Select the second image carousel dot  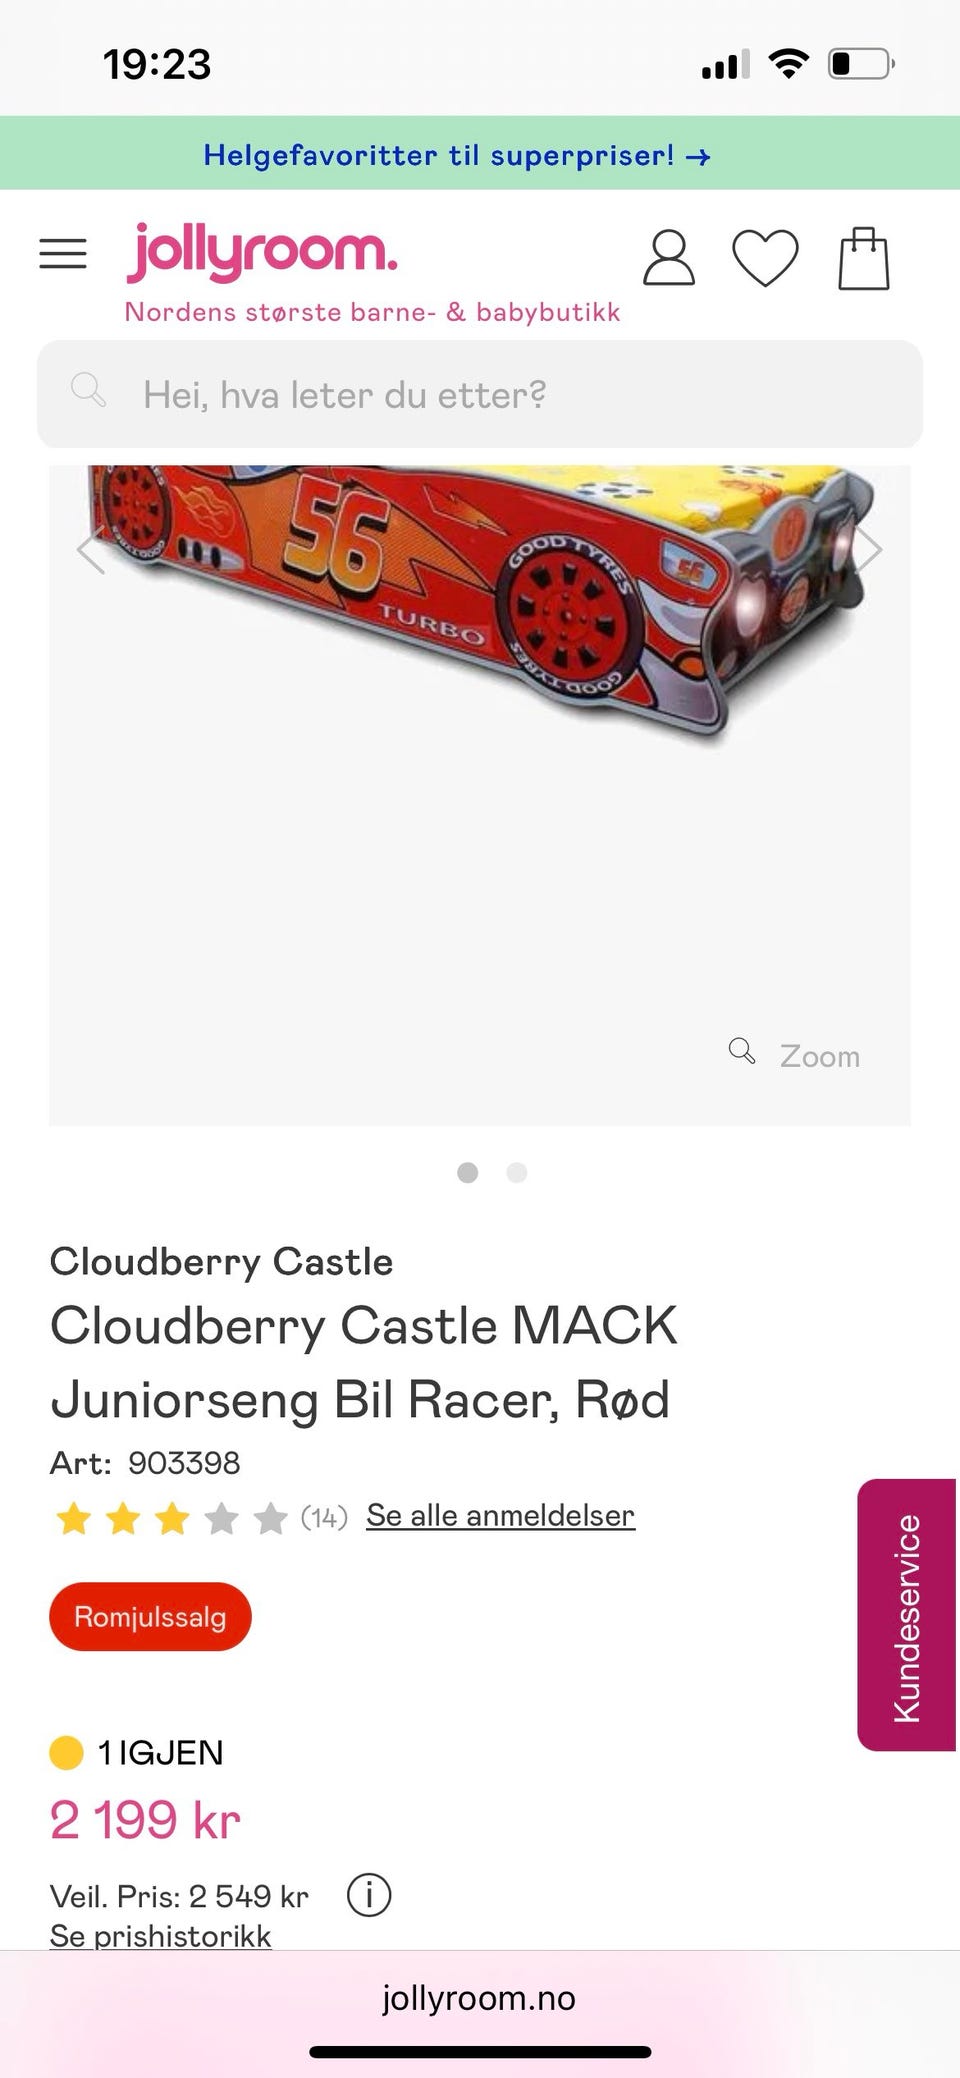click(516, 1172)
